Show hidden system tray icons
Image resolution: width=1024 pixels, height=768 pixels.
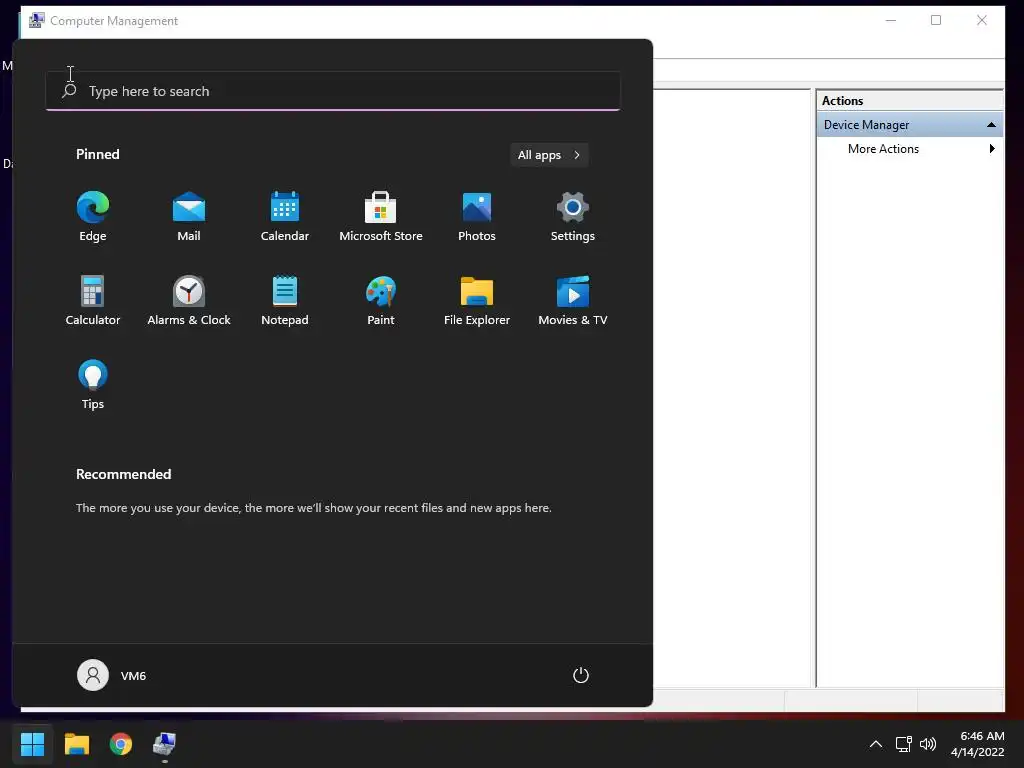[876, 744]
